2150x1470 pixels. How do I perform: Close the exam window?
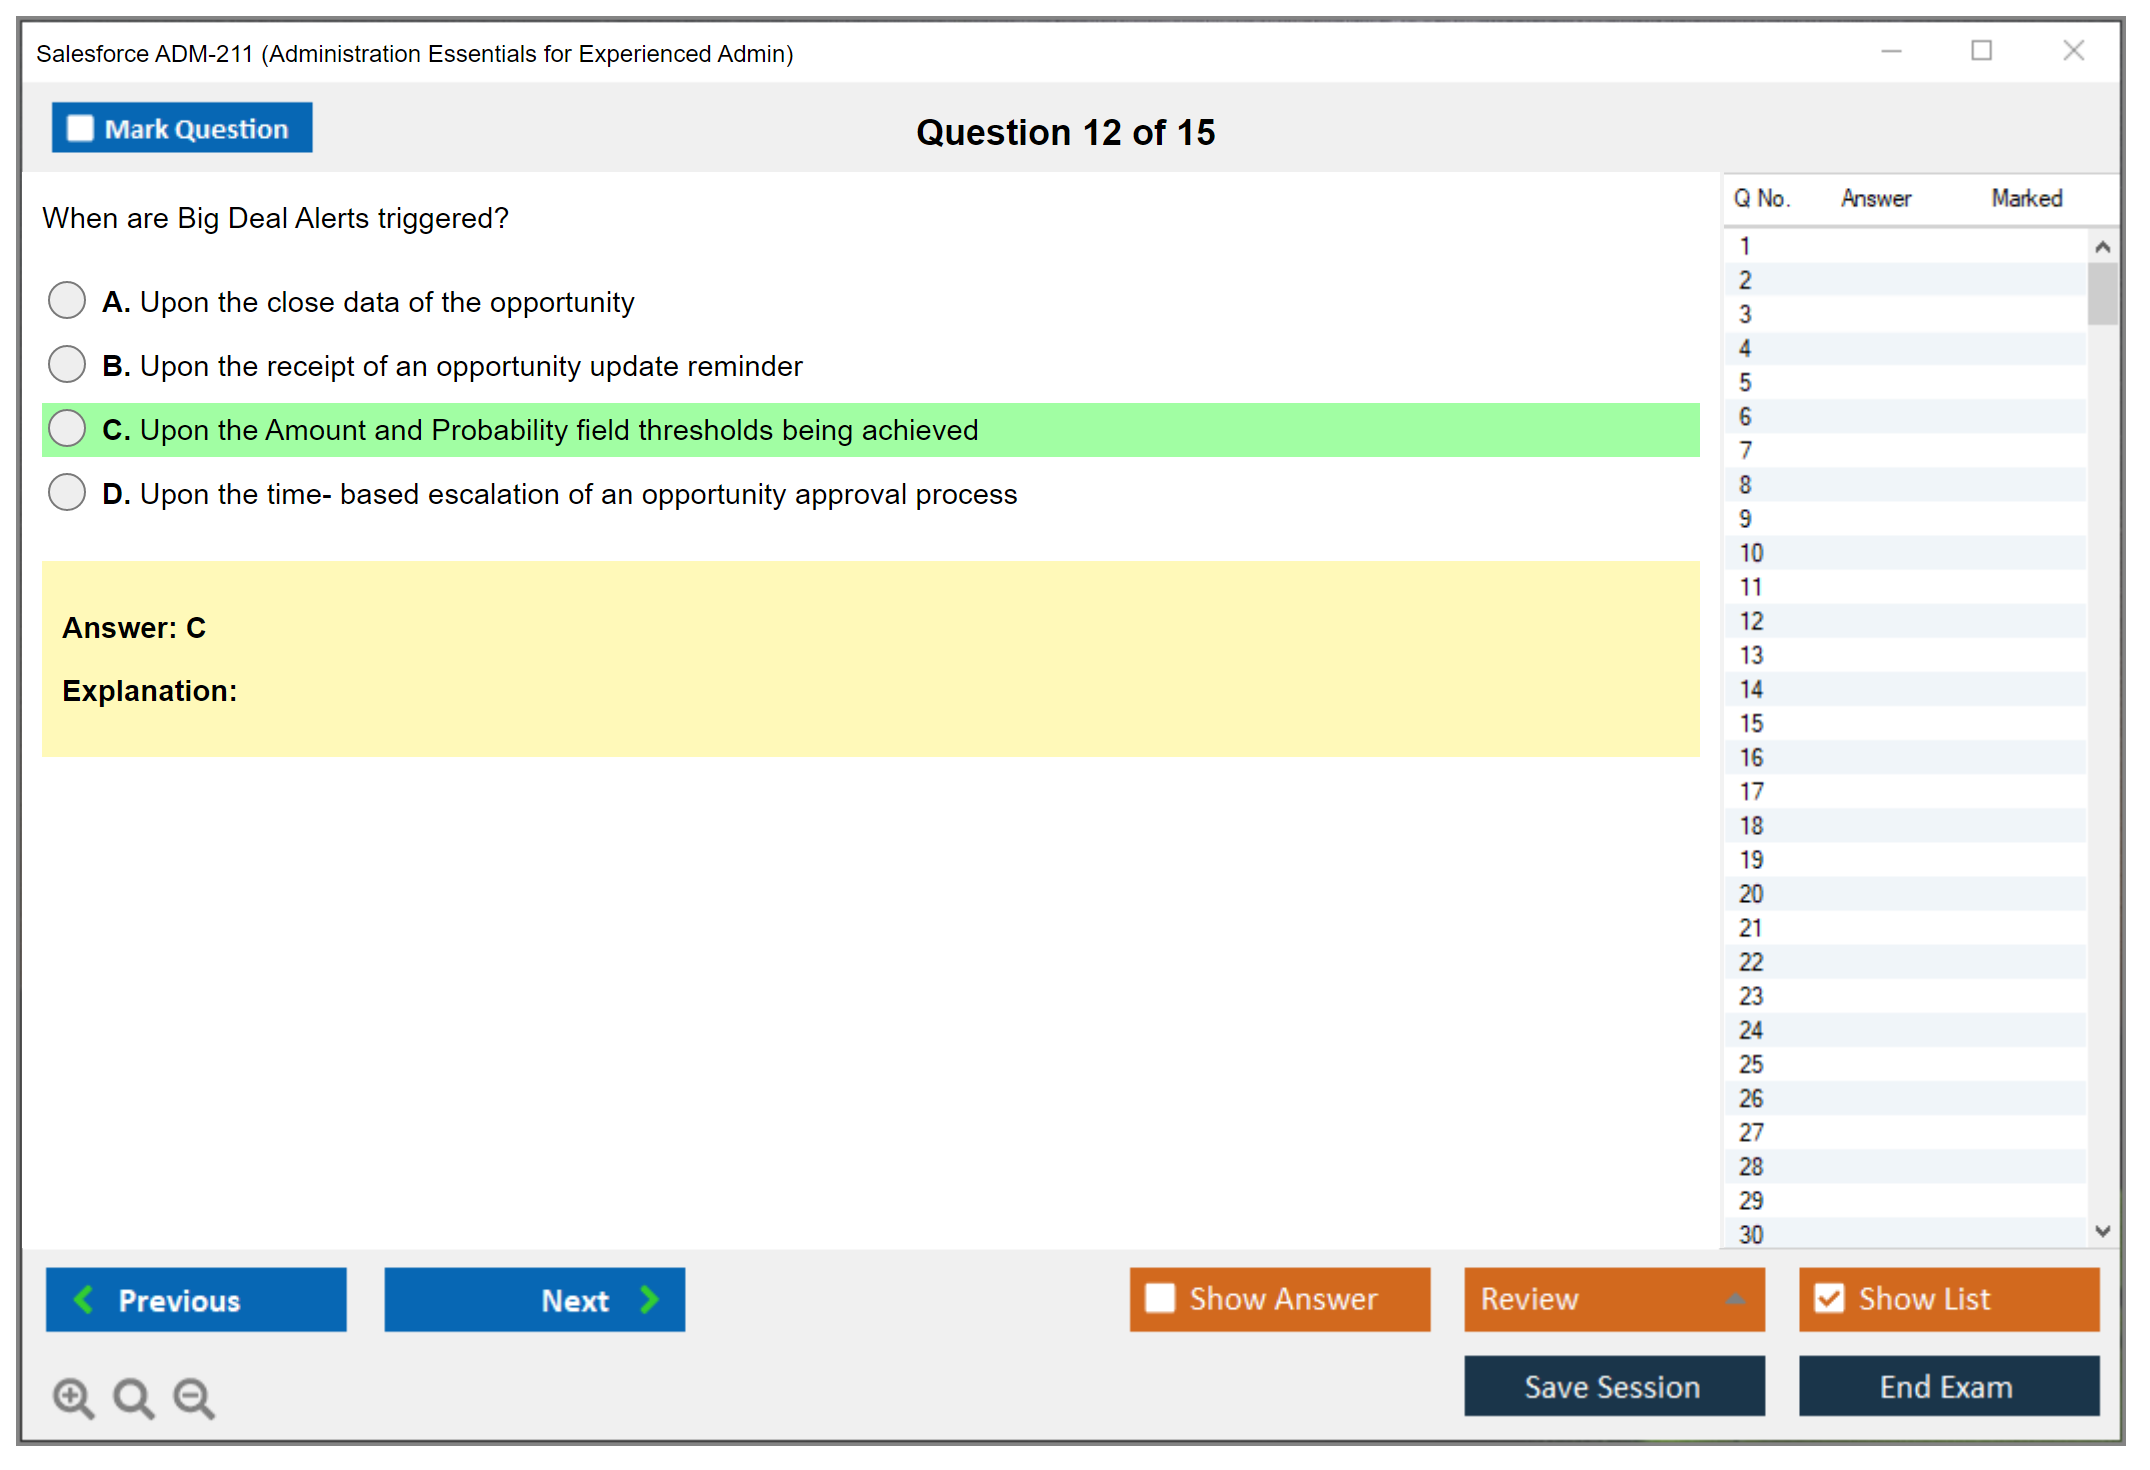point(2073,51)
